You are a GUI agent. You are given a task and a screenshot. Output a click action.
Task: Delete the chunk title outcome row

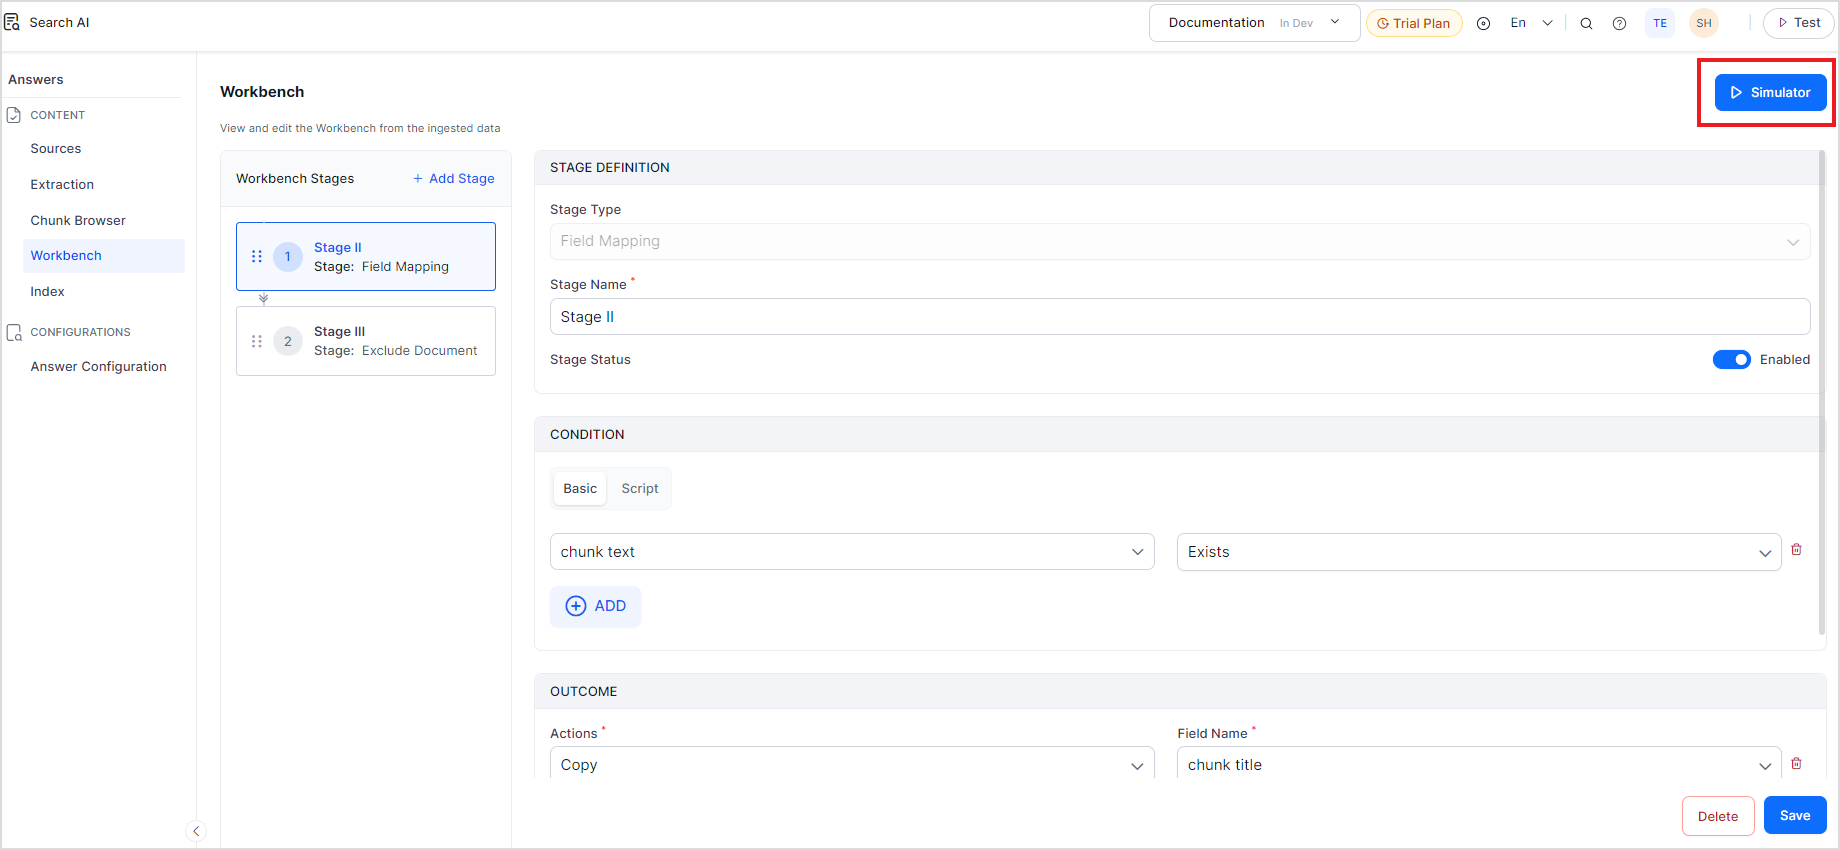pos(1796,764)
